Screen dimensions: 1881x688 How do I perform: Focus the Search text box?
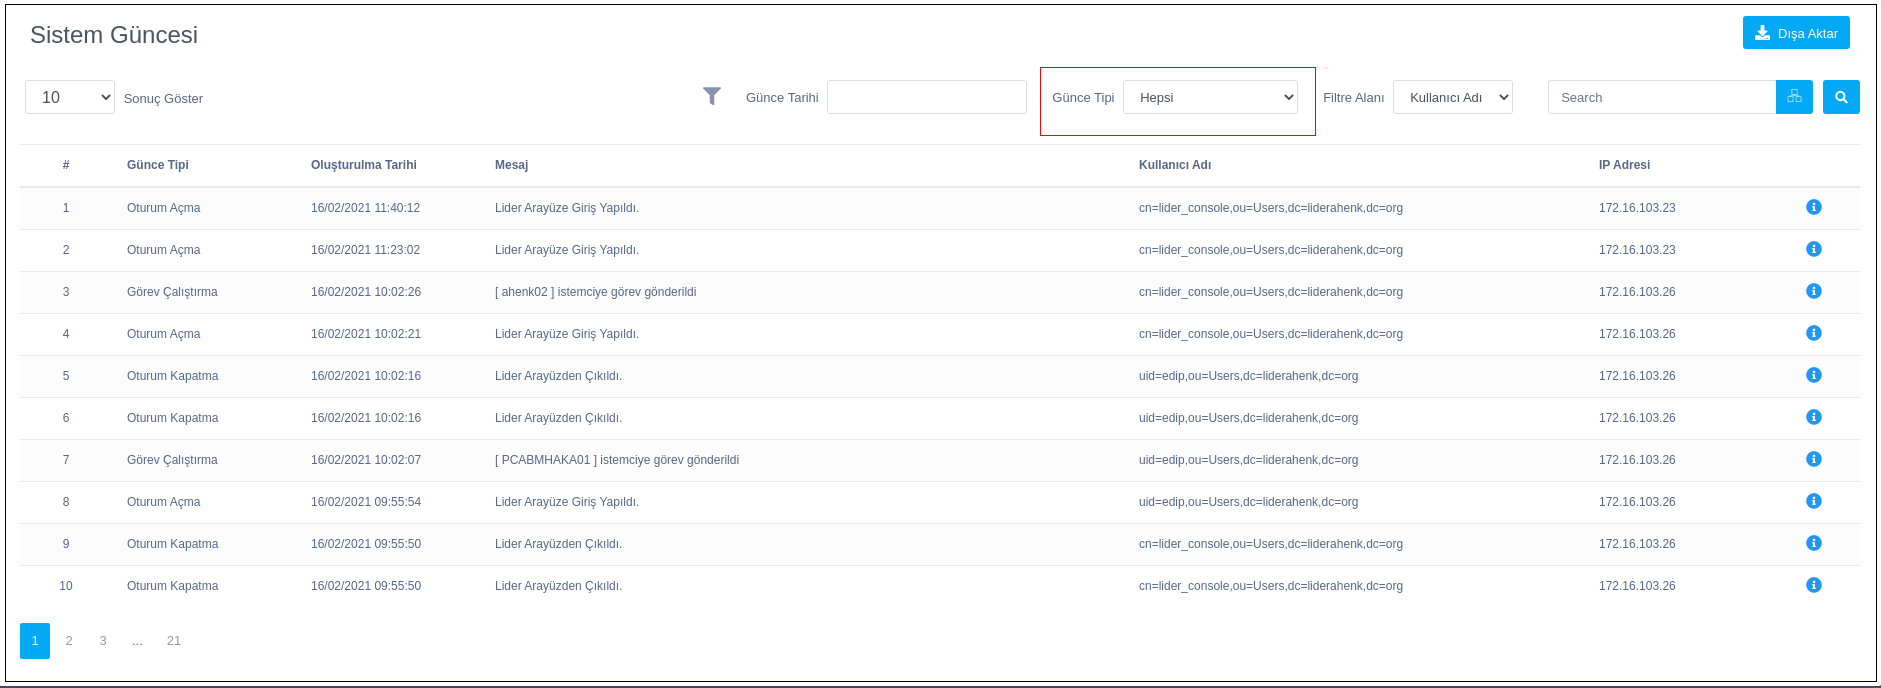tap(1661, 97)
